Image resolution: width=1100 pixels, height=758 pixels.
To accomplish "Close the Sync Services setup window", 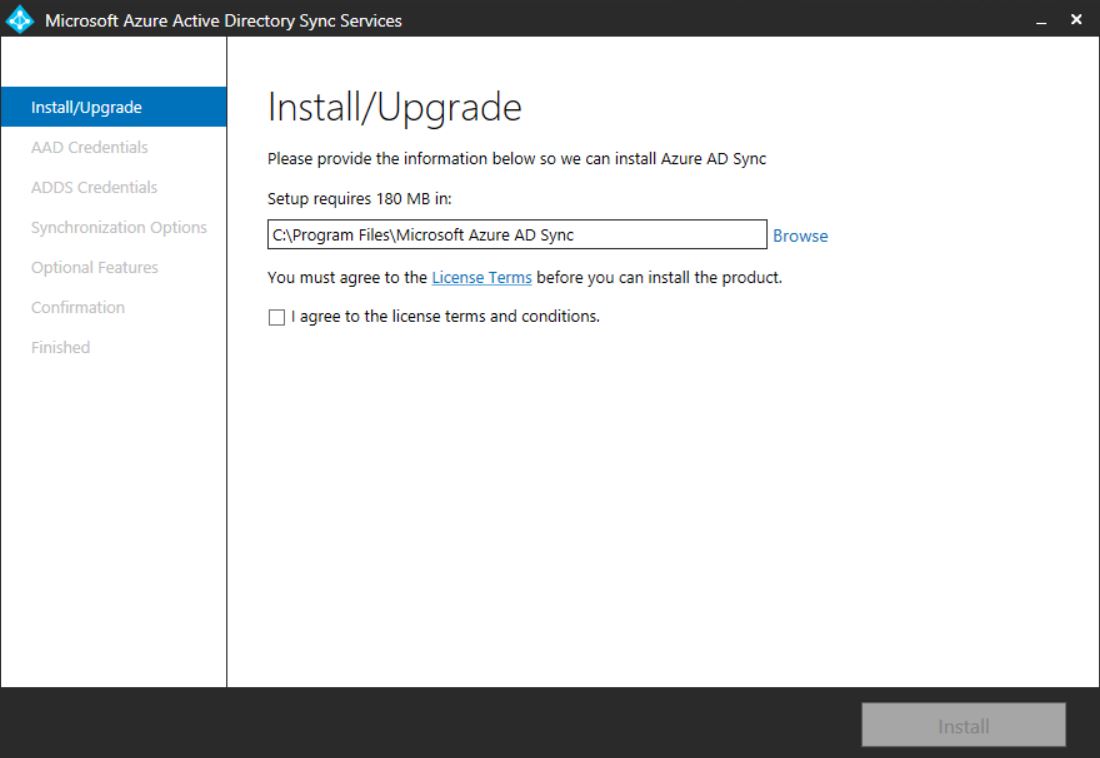I will [1076, 20].
